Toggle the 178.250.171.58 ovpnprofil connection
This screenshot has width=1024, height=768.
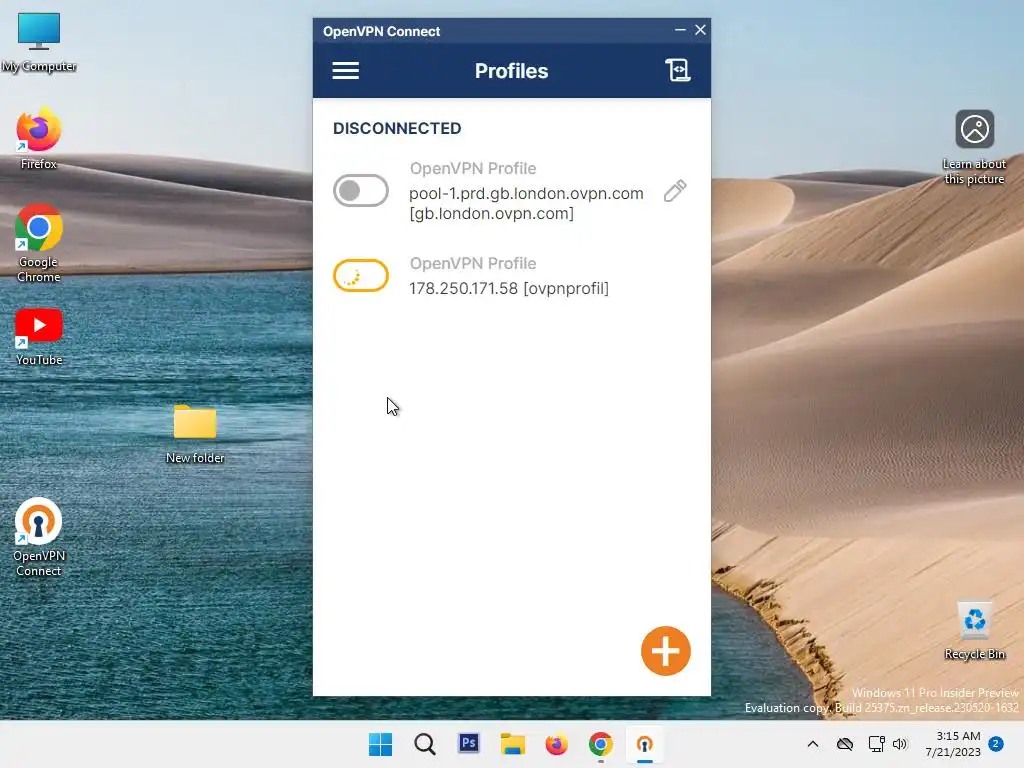(360, 276)
